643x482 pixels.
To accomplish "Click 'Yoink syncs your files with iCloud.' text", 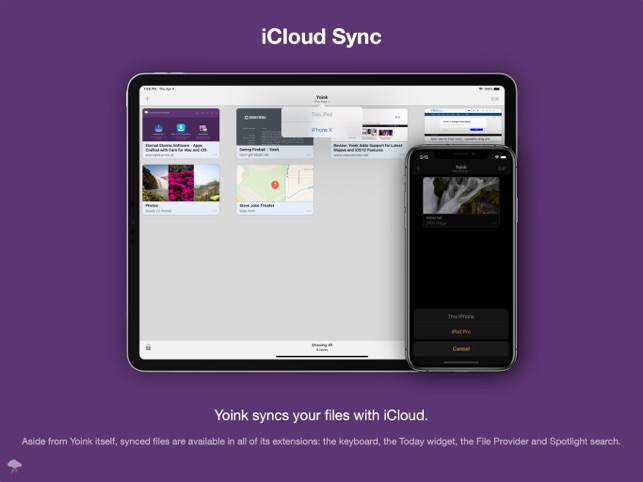I will [x=321, y=415].
